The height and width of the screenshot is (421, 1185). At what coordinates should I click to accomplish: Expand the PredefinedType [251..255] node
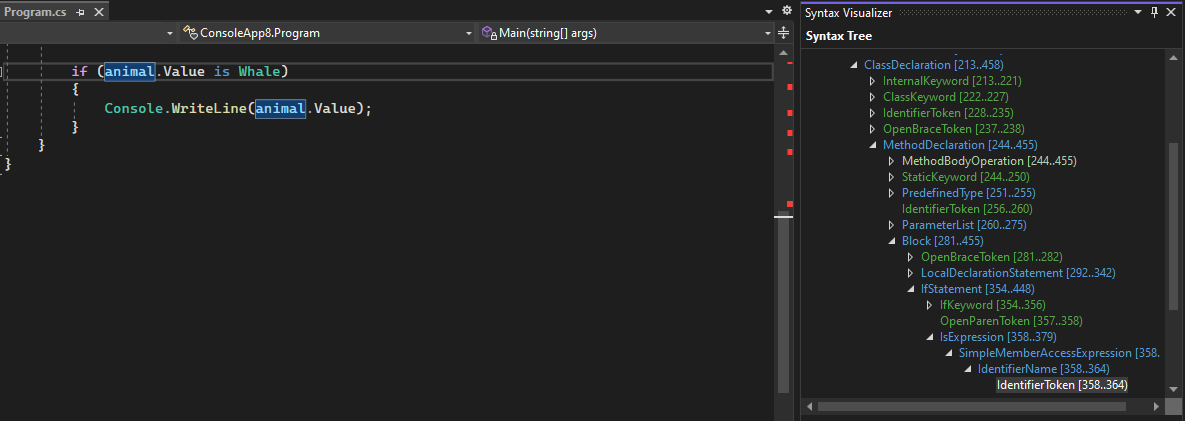coord(892,193)
